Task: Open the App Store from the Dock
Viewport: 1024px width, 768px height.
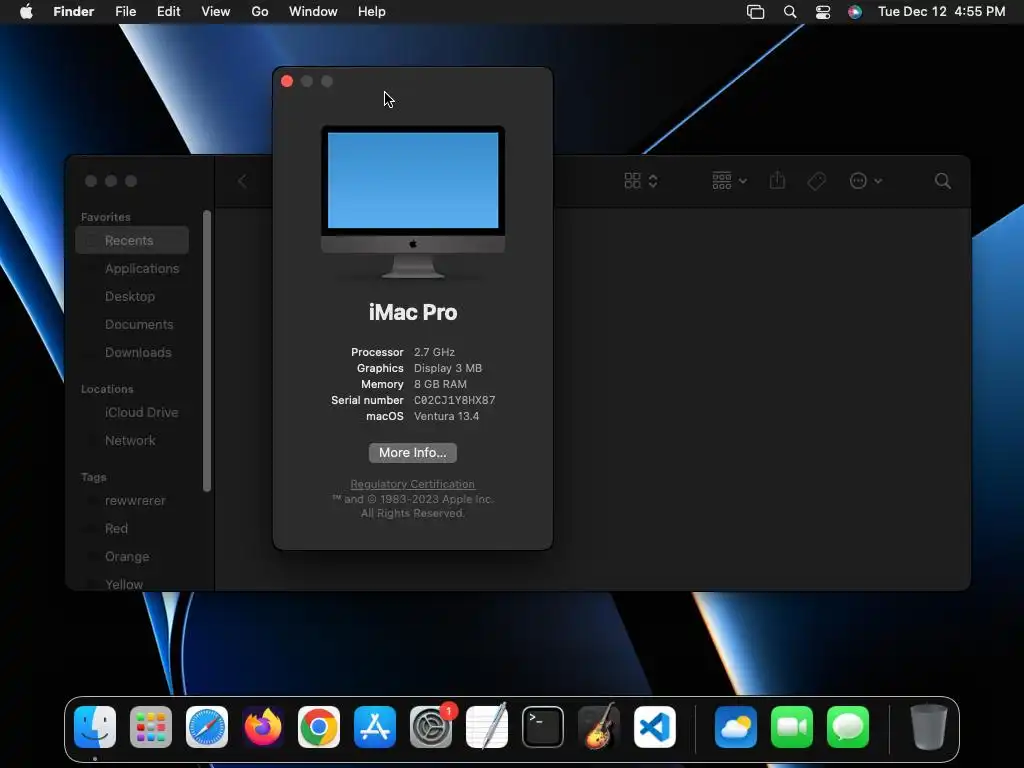Action: pyautogui.click(x=375, y=727)
